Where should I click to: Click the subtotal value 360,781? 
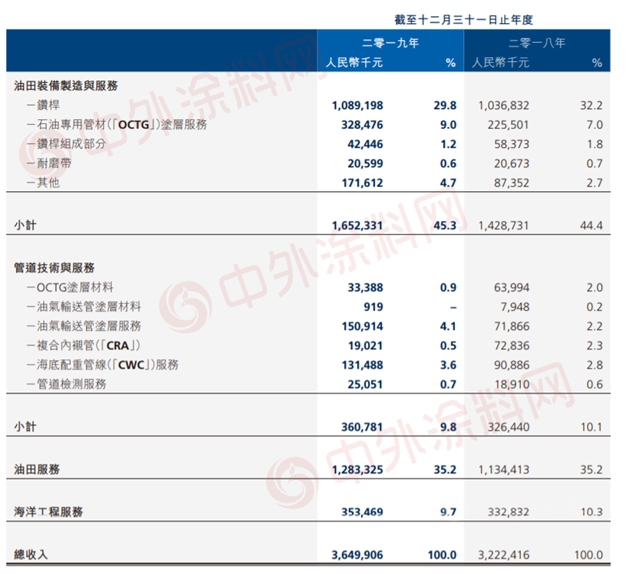point(362,427)
